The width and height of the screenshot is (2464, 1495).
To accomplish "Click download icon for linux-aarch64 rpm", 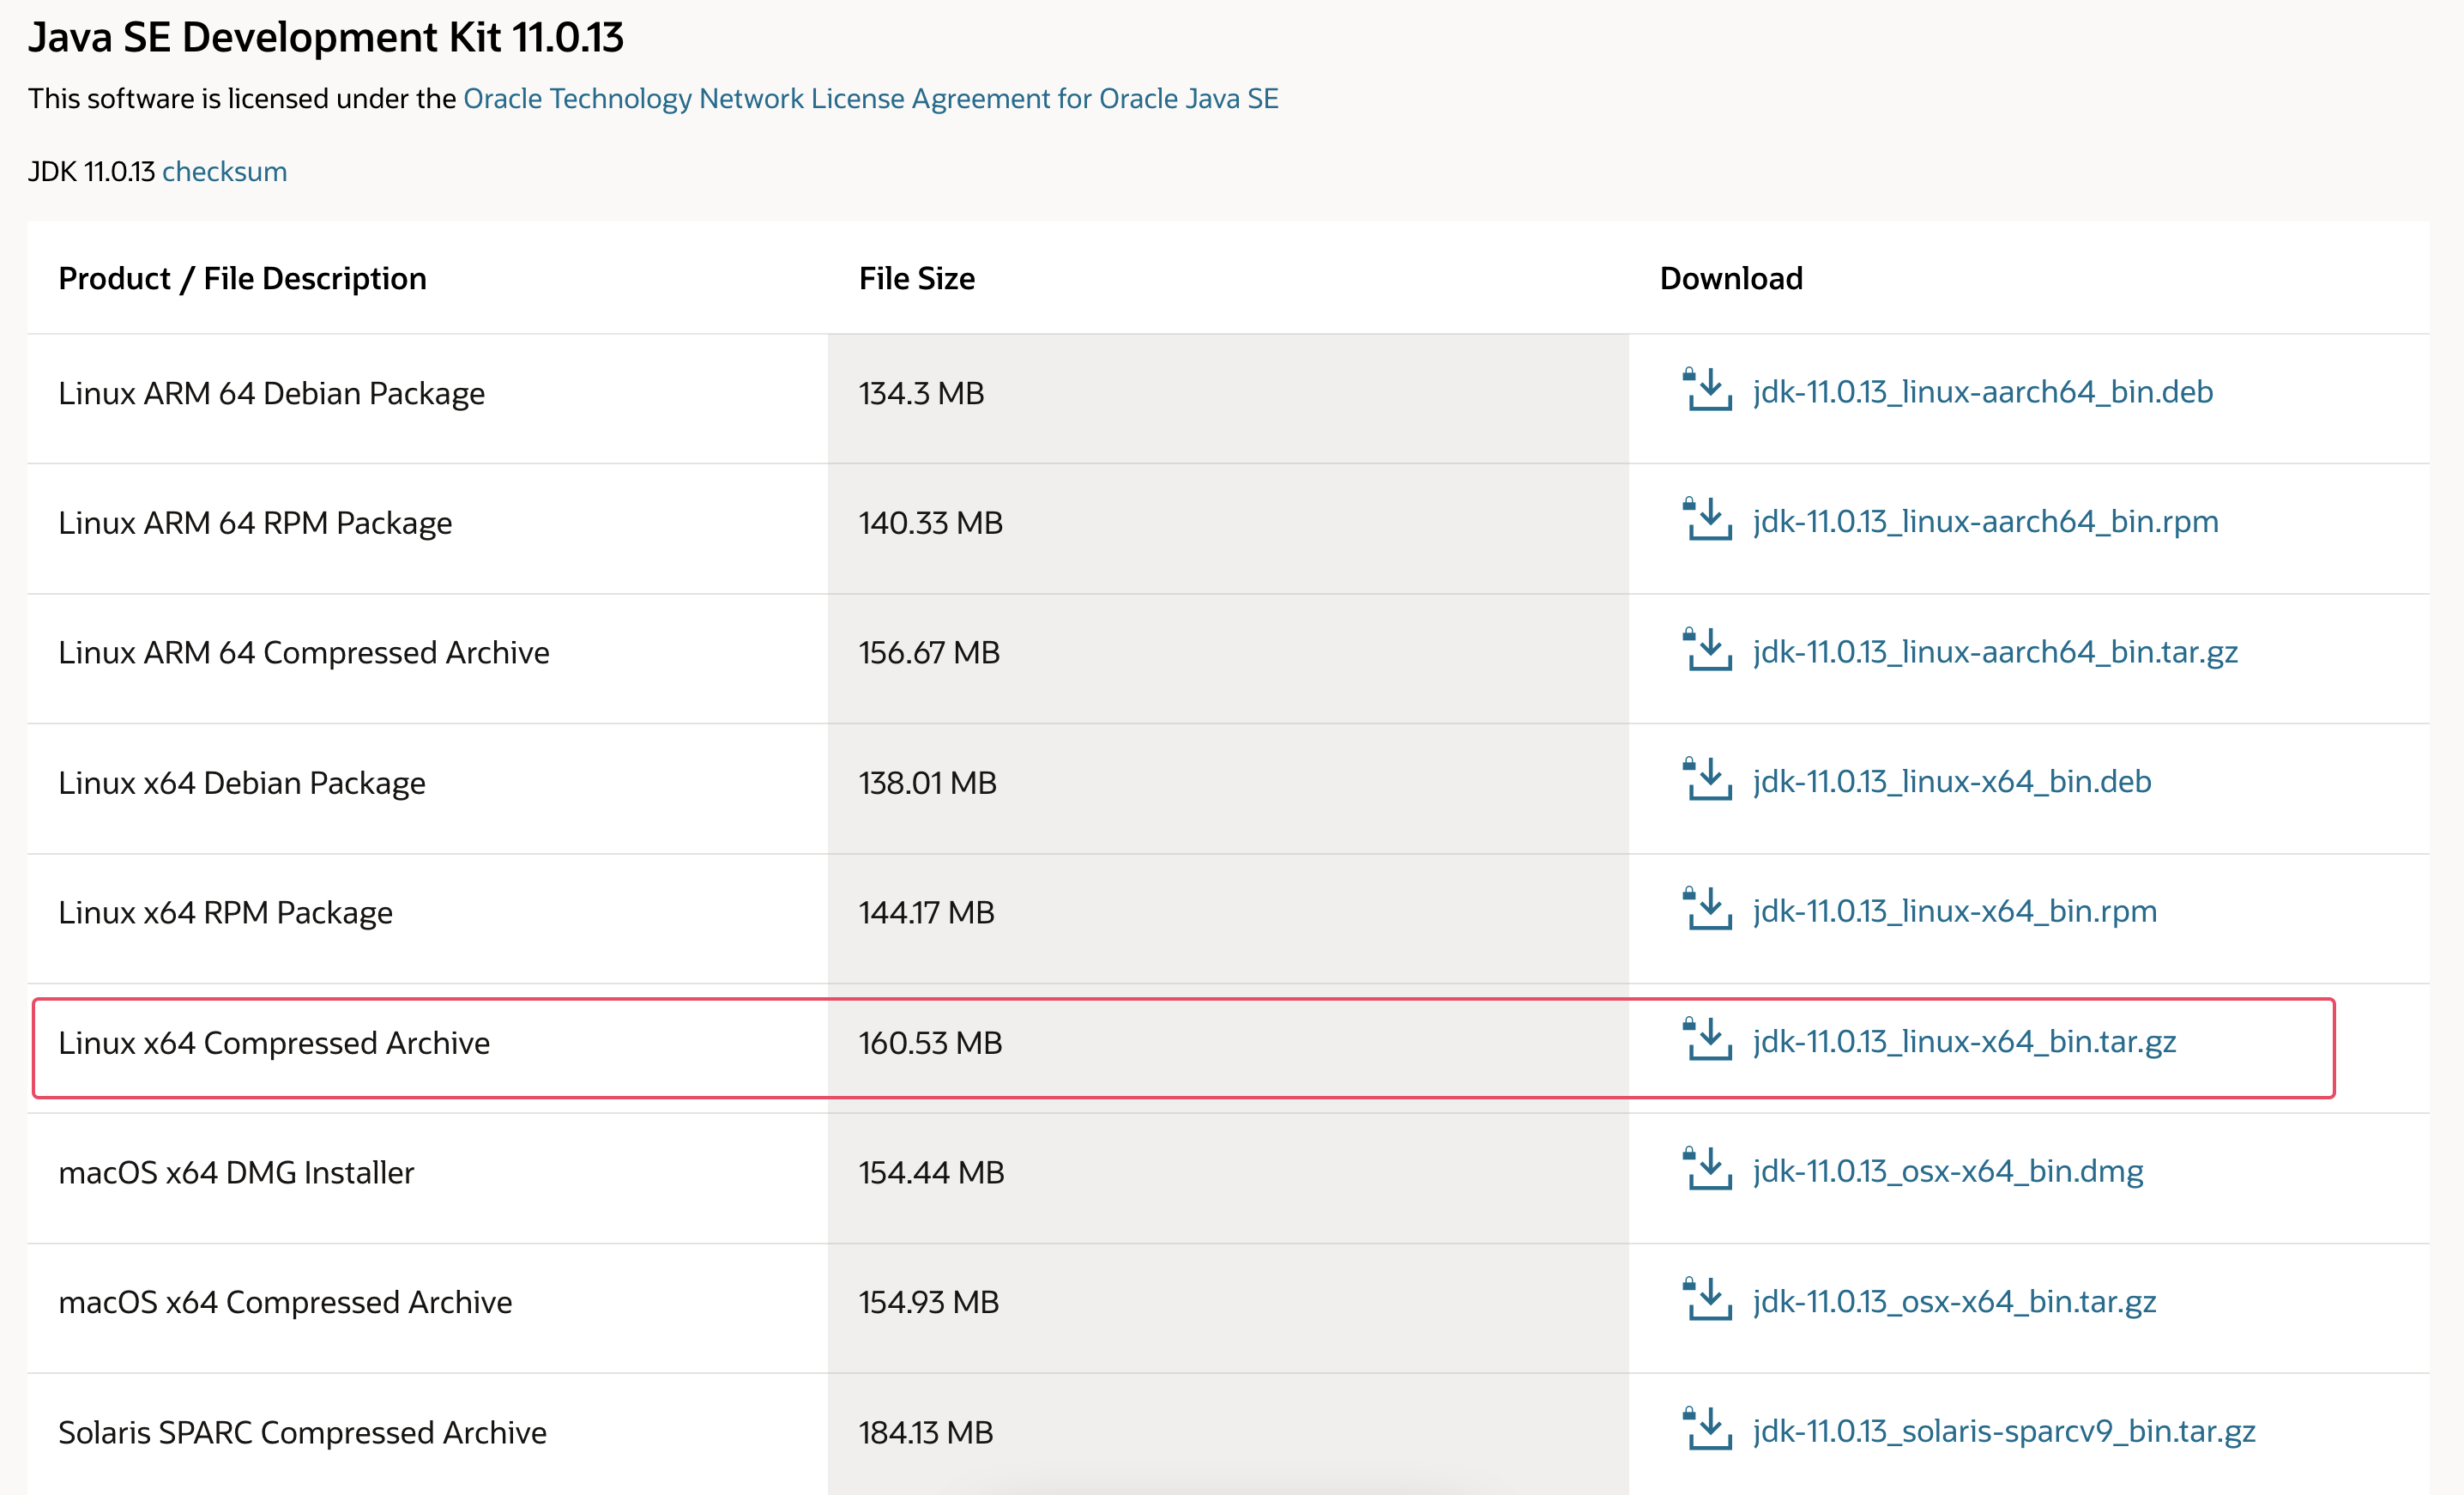I will tap(1707, 520).
